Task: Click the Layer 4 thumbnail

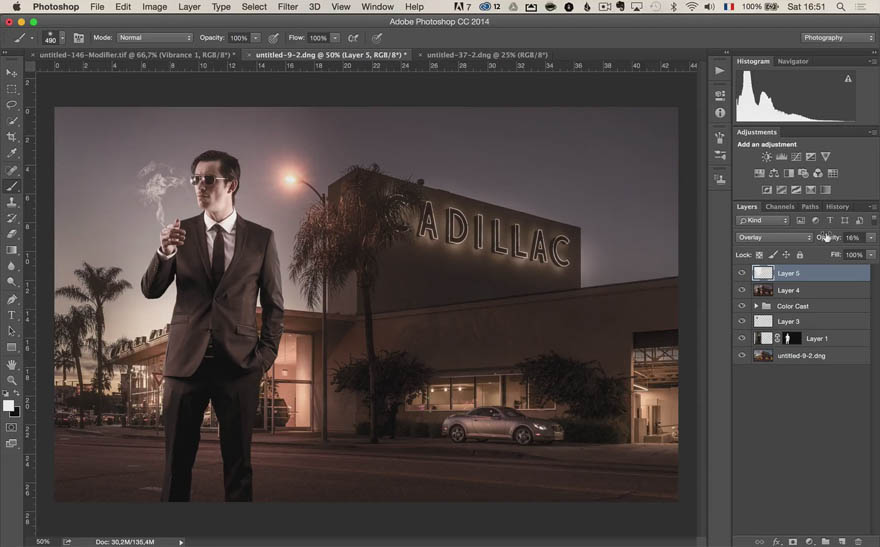Action: [762, 290]
